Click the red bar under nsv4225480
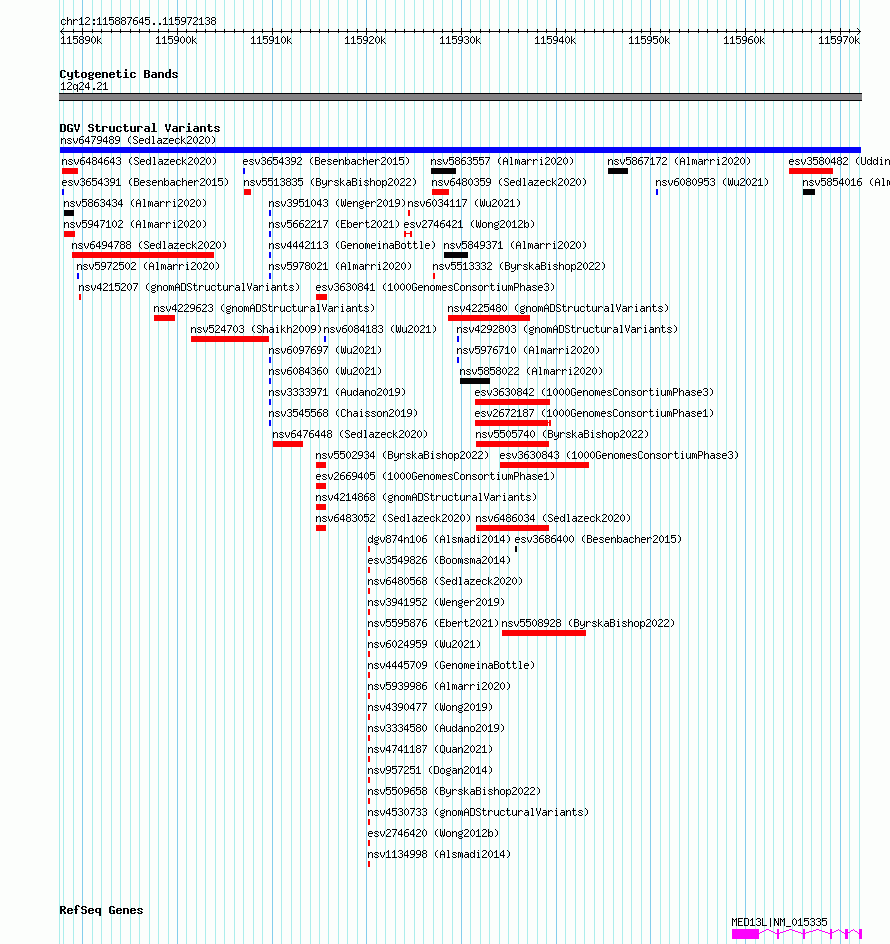890x944 pixels. [489, 318]
